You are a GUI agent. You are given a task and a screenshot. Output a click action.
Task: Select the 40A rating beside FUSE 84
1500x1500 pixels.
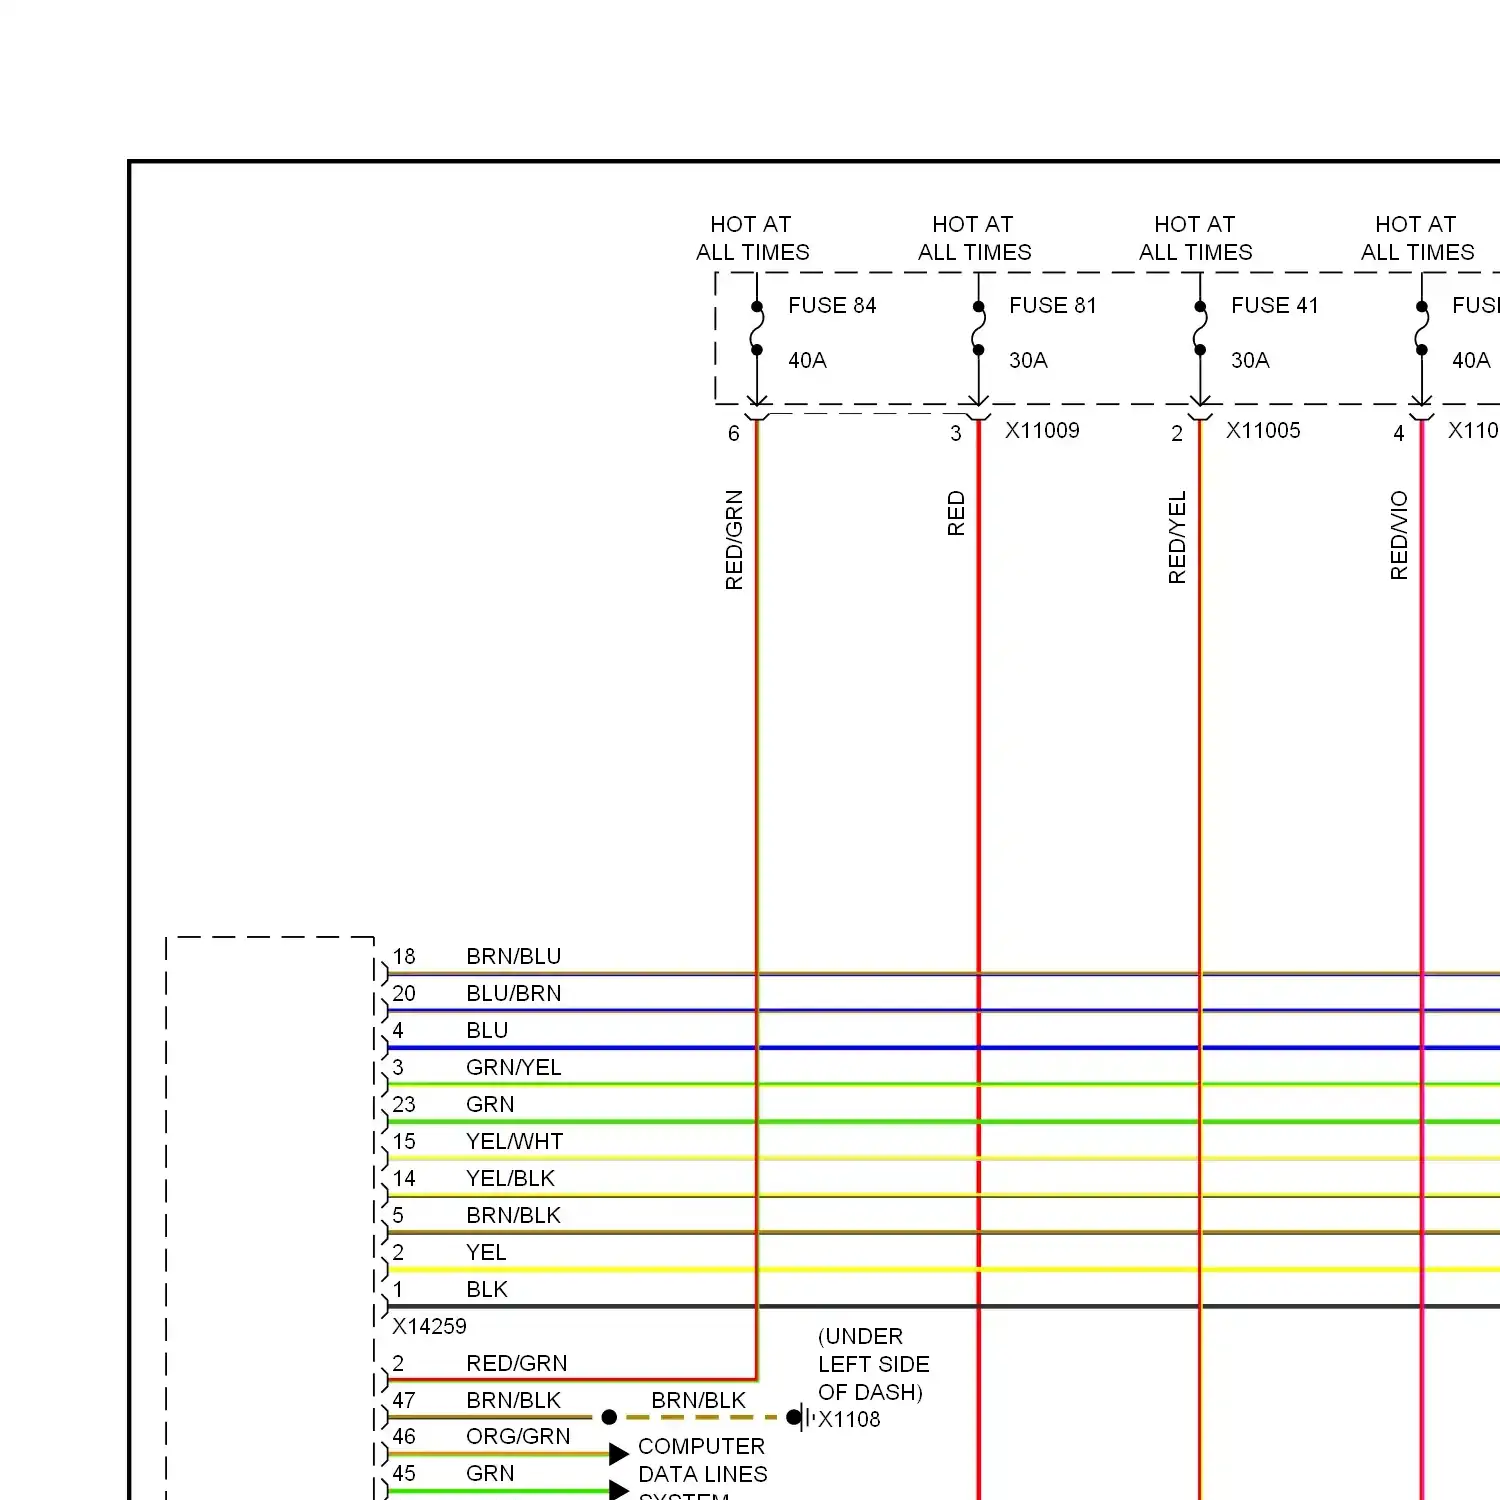[x=807, y=360]
